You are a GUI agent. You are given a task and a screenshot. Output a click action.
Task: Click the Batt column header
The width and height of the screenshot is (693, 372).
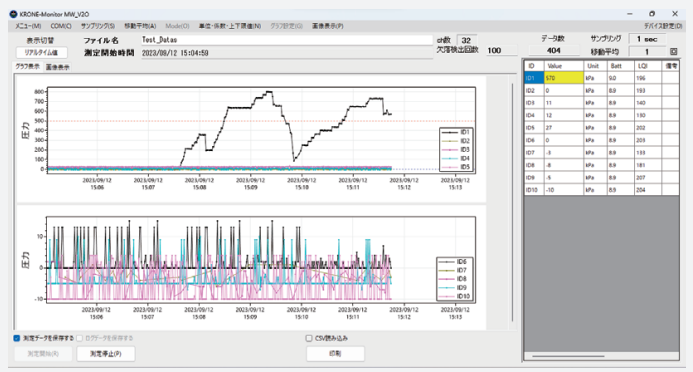(621, 66)
